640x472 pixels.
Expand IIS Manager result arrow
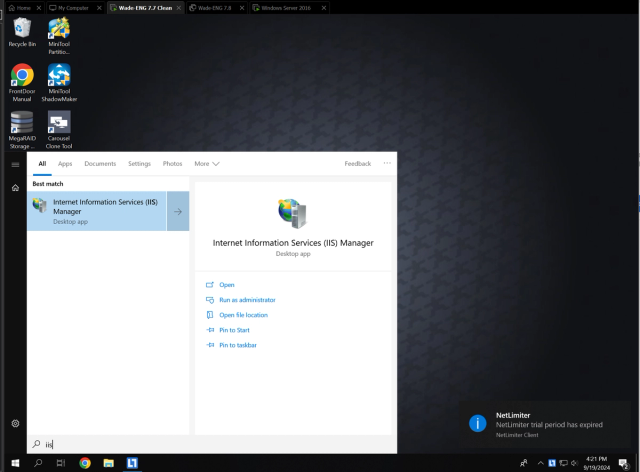click(x=178, y=211)
